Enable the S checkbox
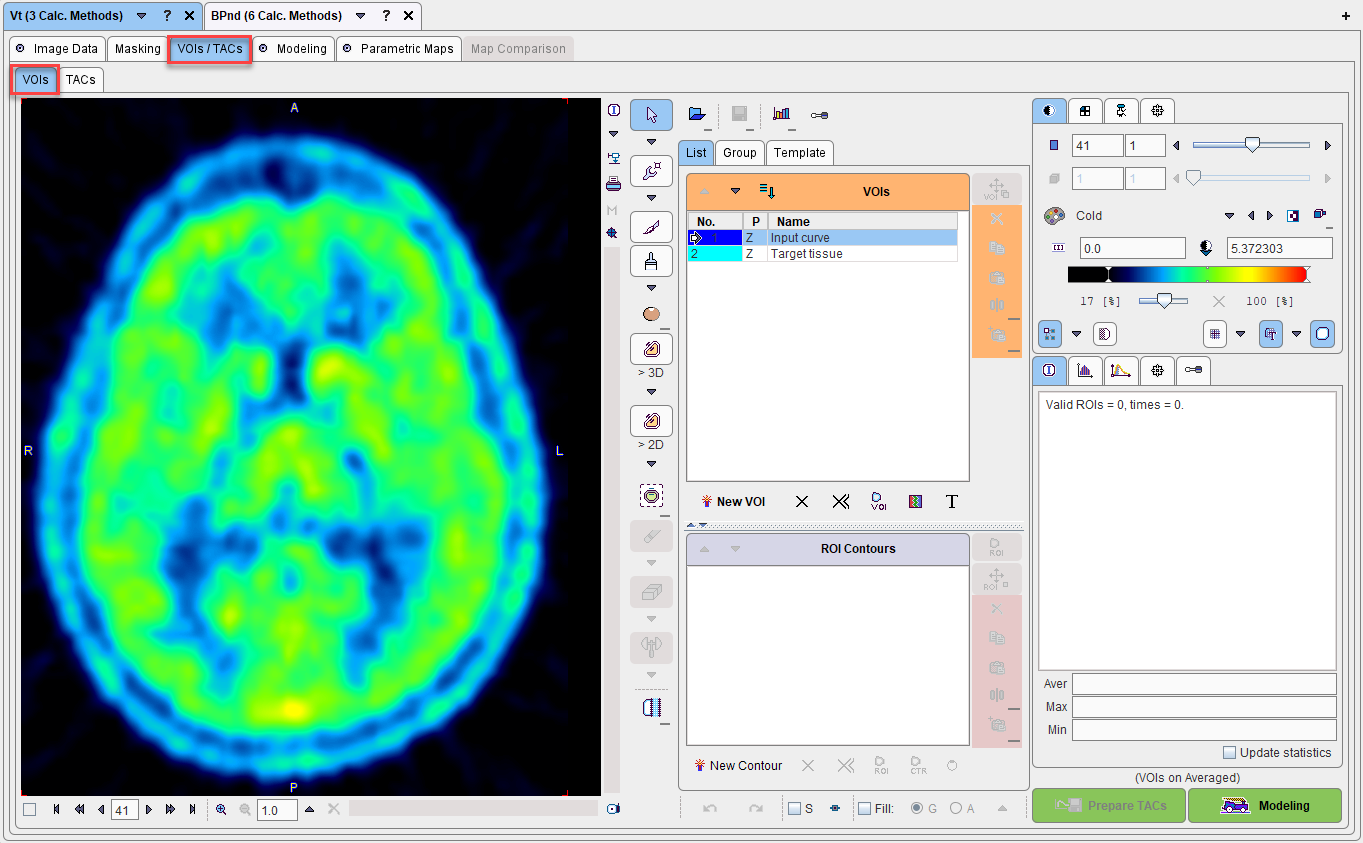This screenshot has width=1363, height=843. pyautogui.click(x=794, y=809)
